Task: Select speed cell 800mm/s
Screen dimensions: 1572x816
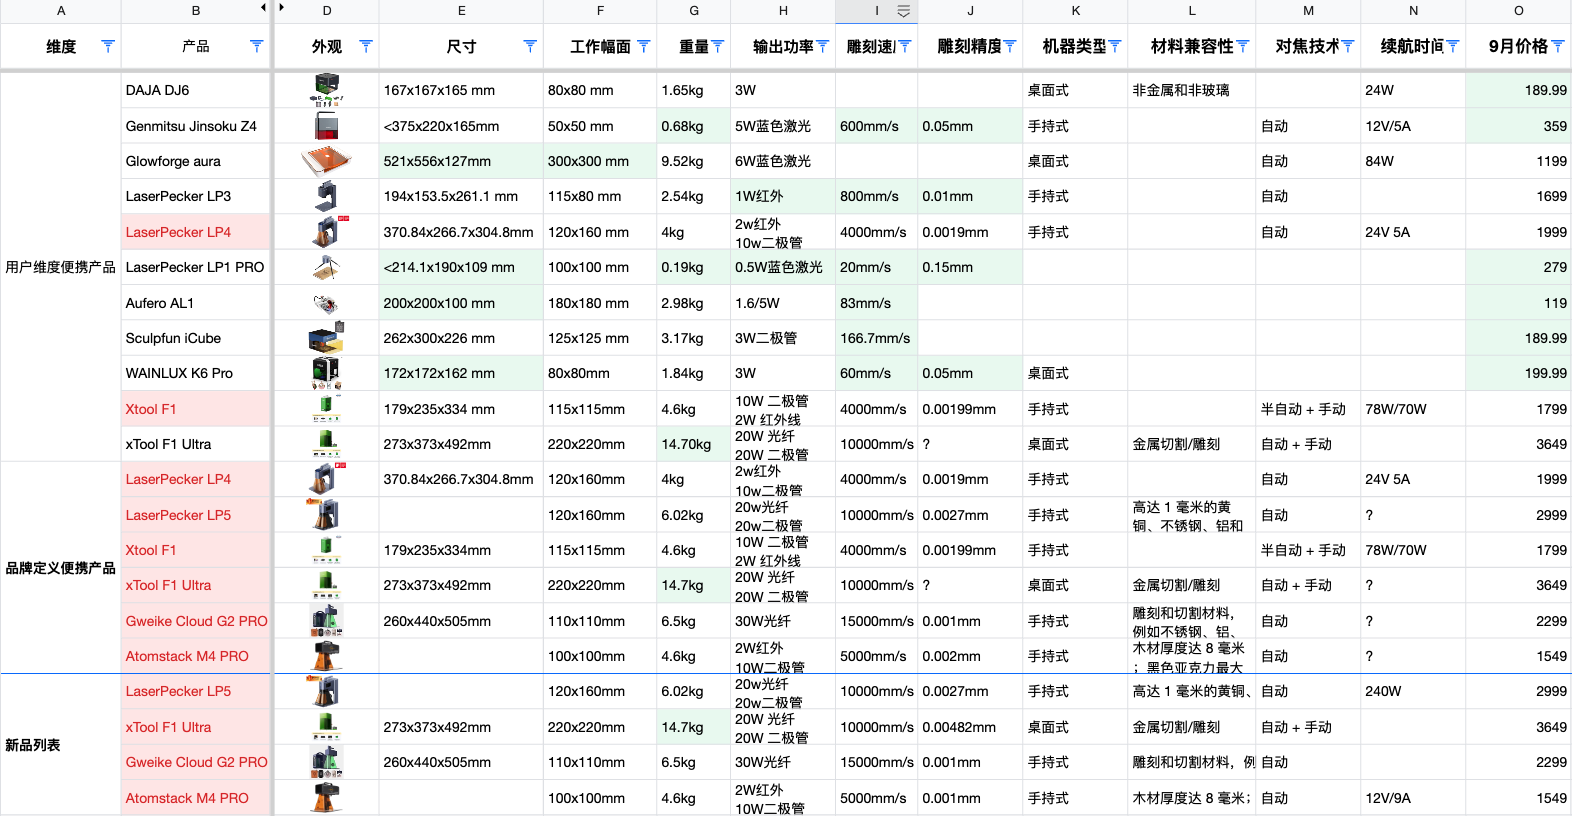Action: 877,196
